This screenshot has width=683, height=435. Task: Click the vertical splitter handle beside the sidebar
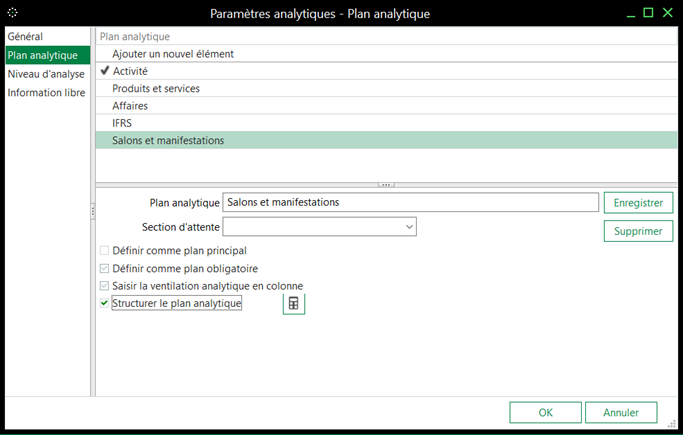tap(92, 212)
